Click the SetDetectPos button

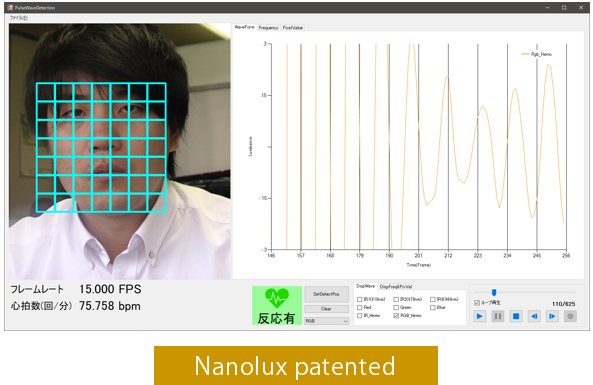click(x=326, y=294)
